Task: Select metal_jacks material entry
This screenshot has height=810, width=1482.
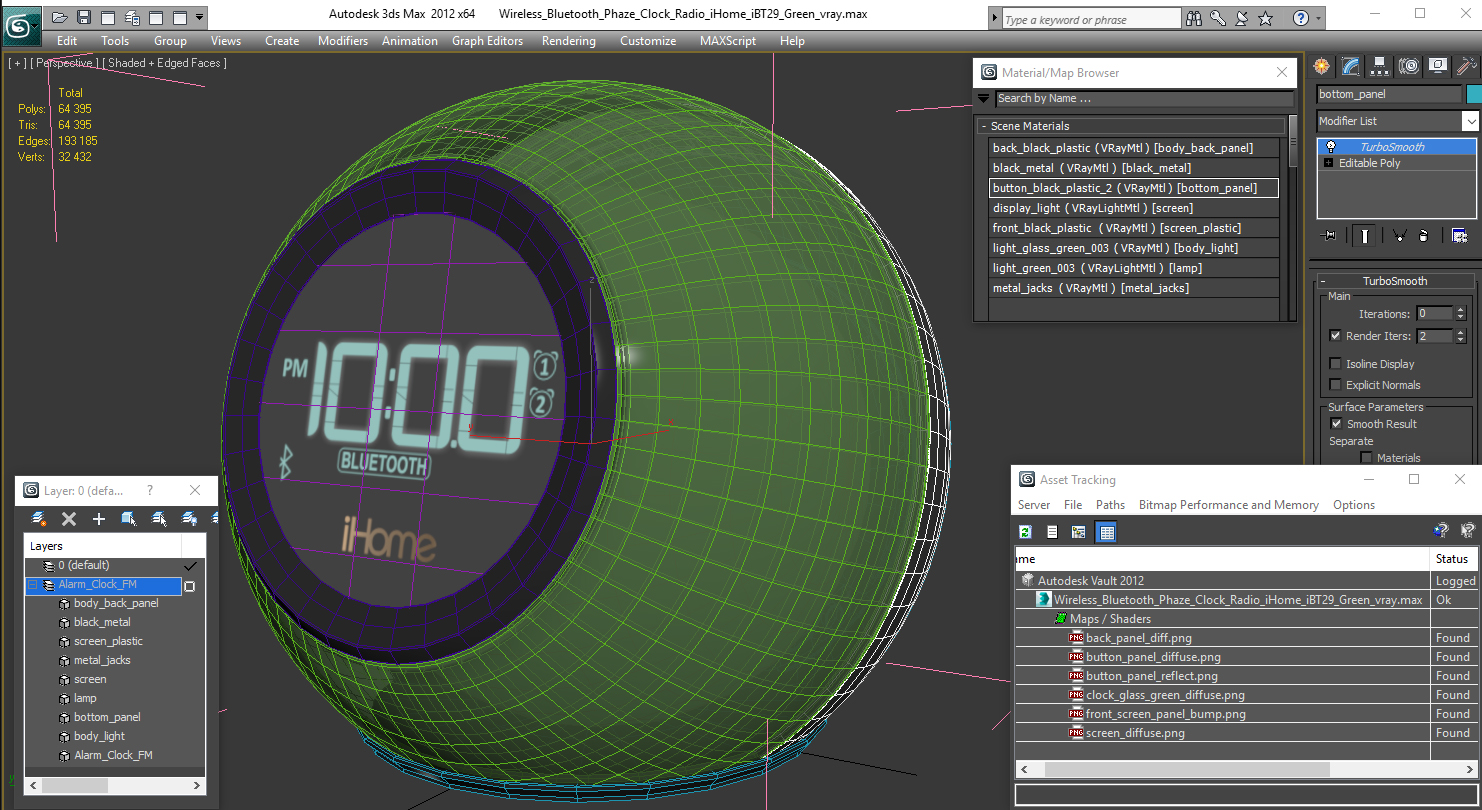Action: pos(1134,288)
